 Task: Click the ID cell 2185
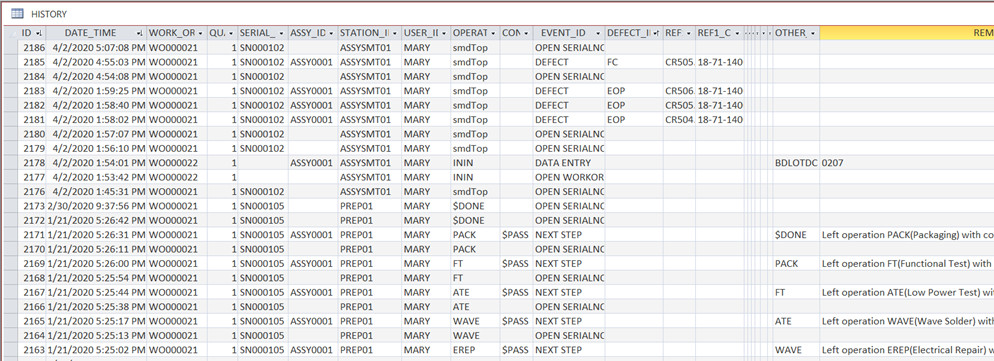(33, 62)
